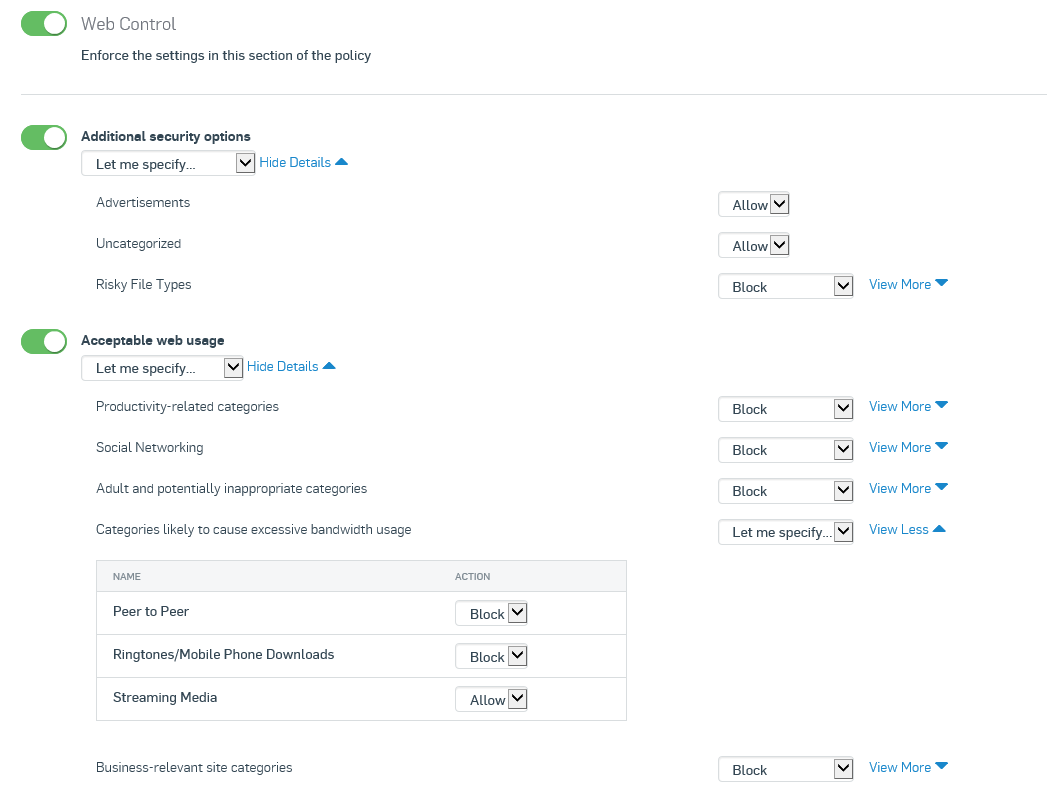
Task: Change the Uncategorized action dropdown
Action: pos(754,246)
